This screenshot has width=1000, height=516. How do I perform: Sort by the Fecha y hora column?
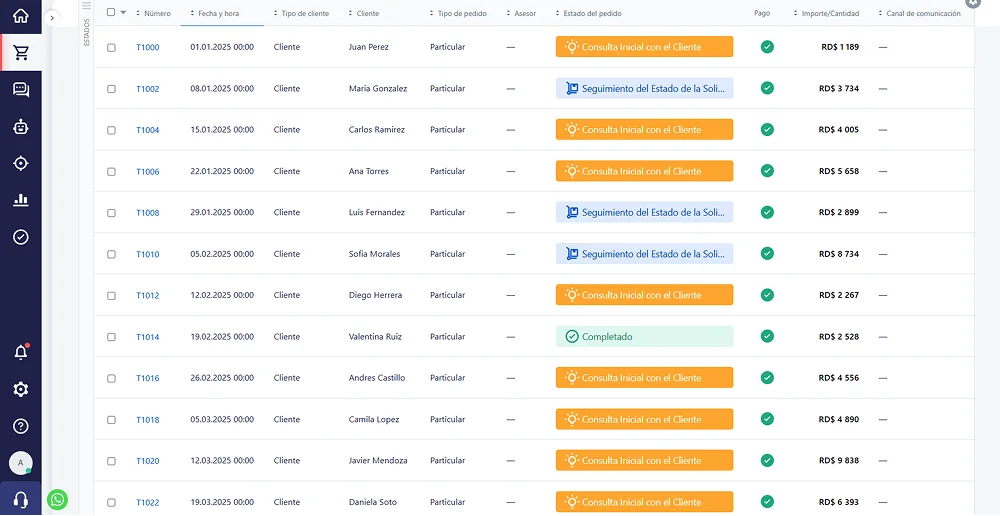tap(219, 14)
